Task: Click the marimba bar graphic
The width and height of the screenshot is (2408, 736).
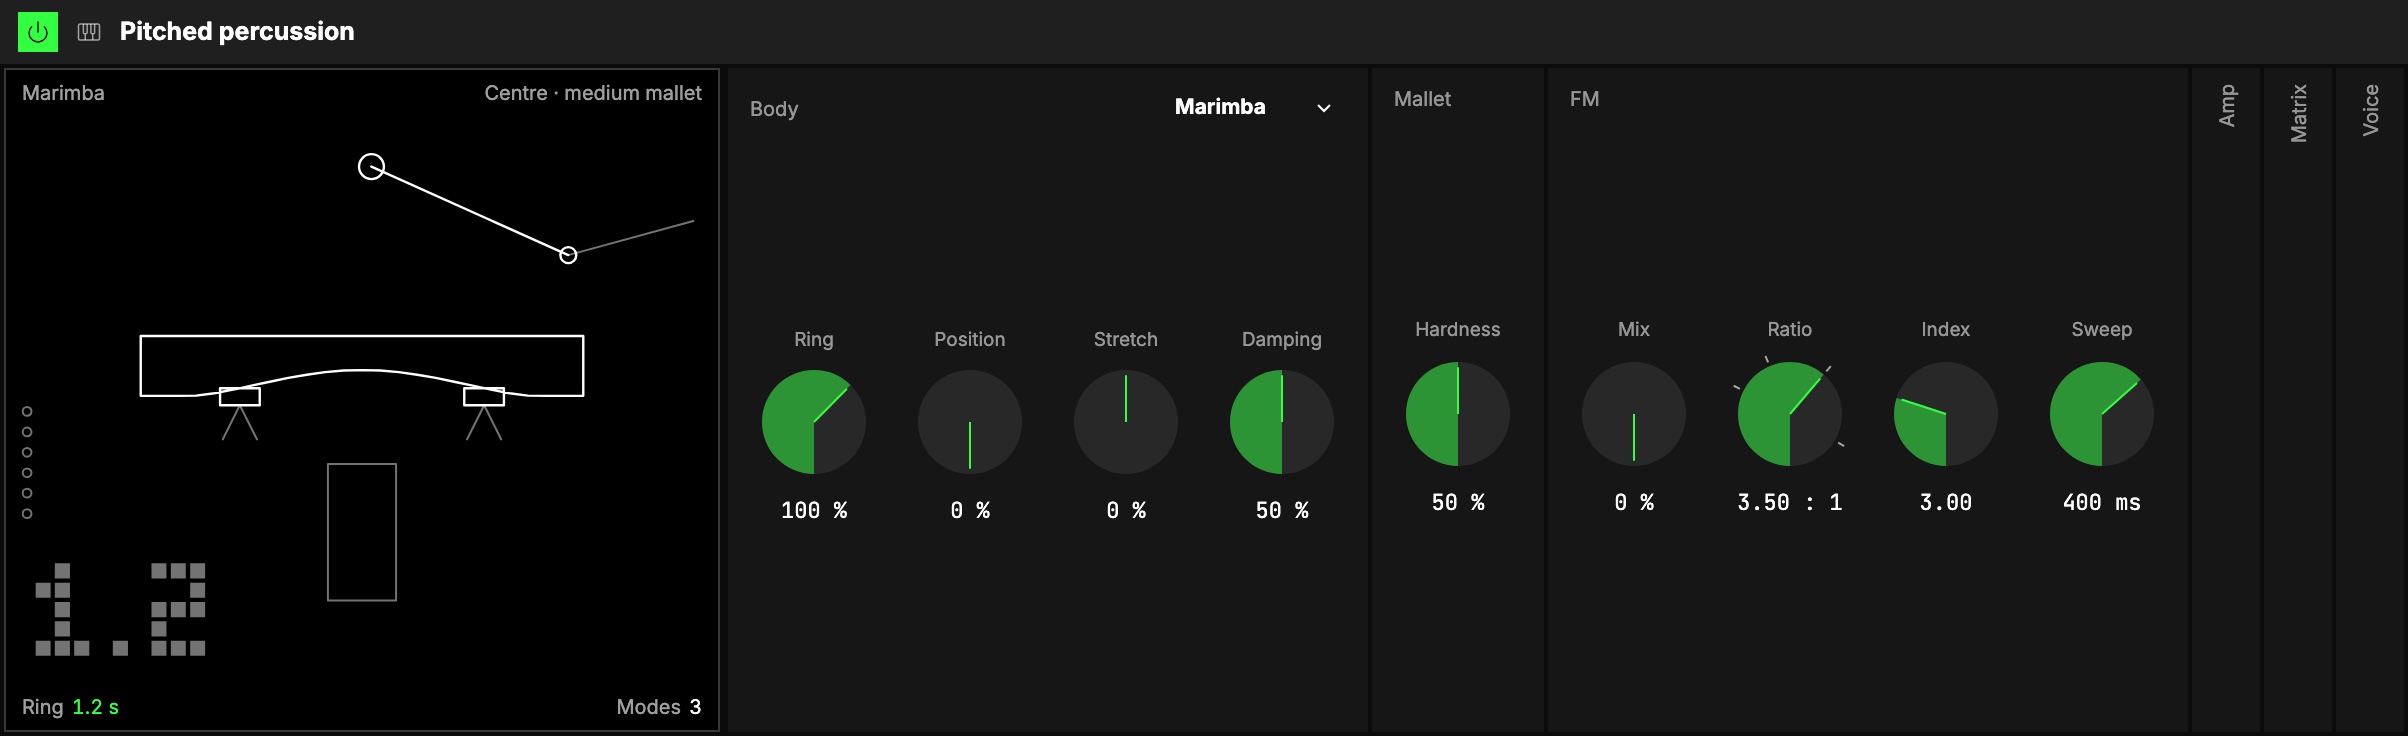Action: (362, 366)
